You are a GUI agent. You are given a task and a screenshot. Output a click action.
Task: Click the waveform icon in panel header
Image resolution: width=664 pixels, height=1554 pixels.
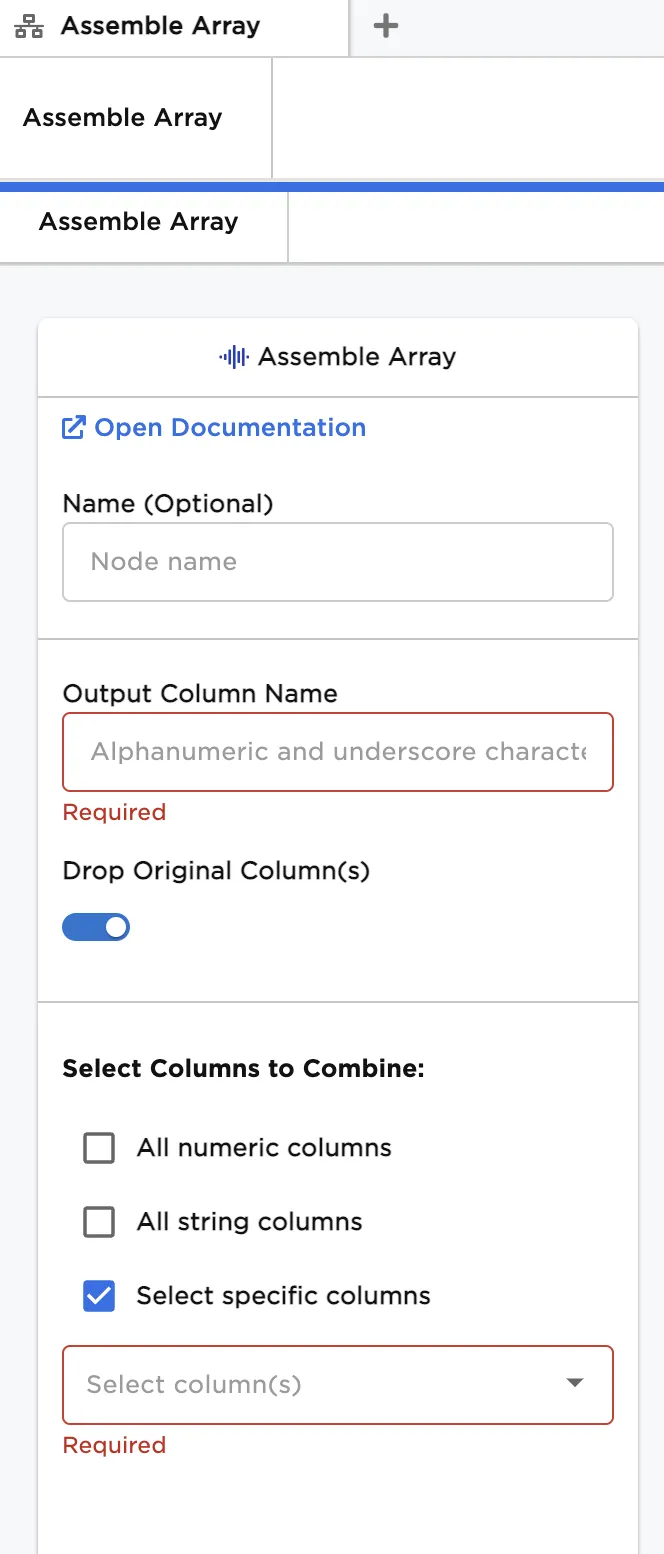[233, 357]
